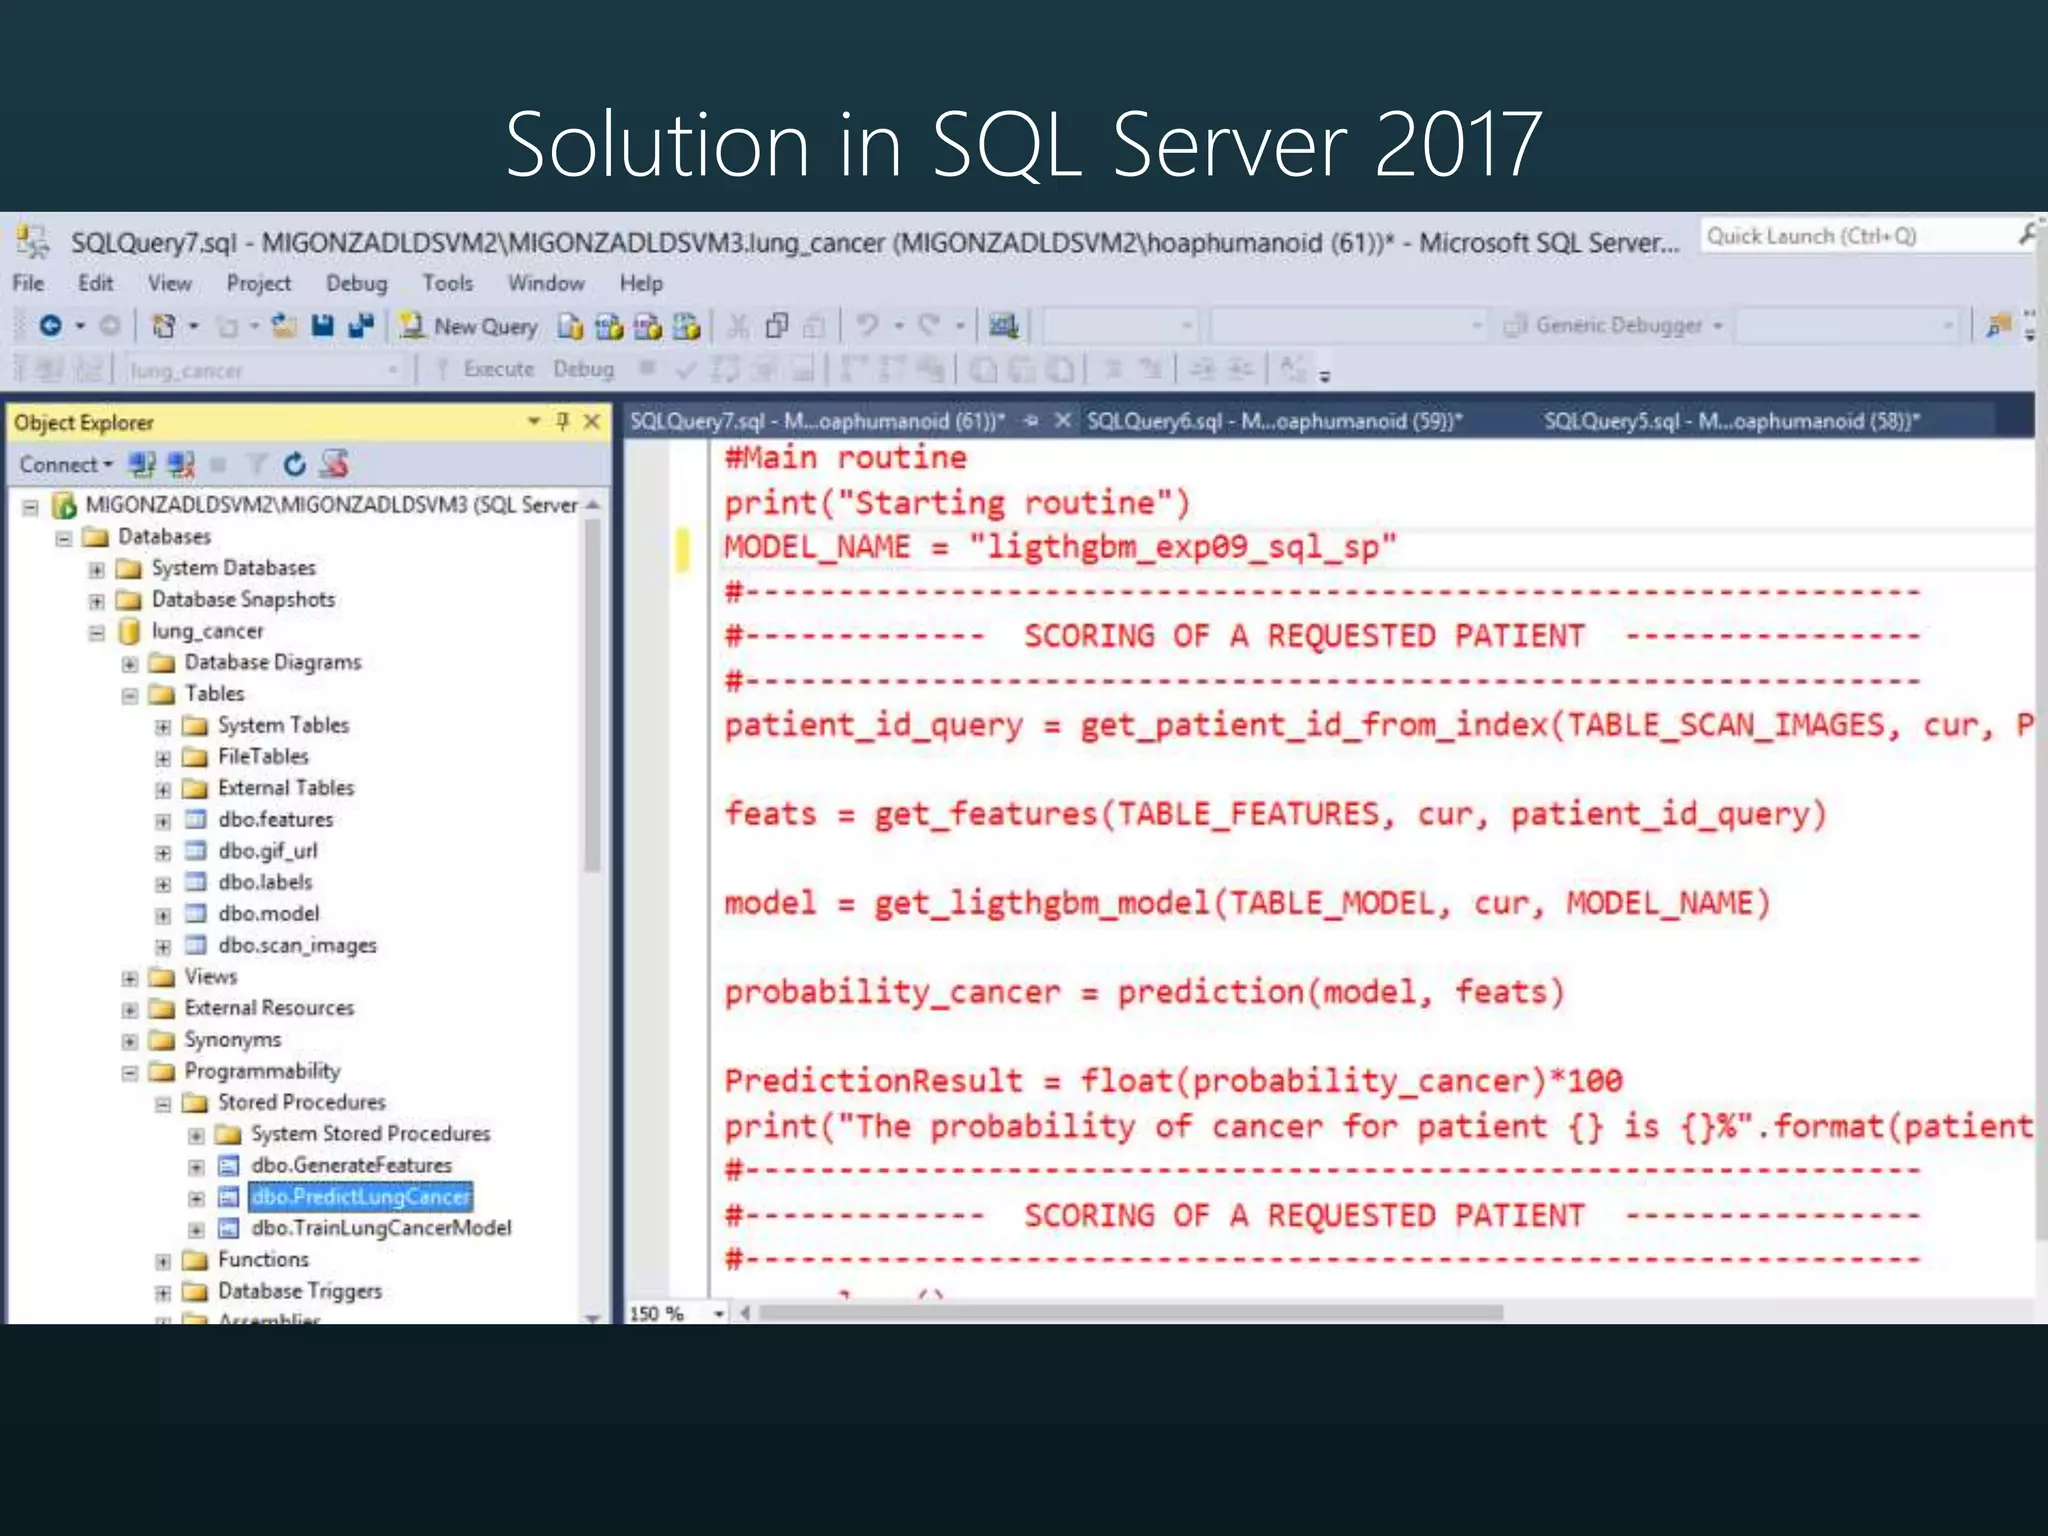
Task: Click the Debug button in SQL toolbar
Action: [x=584, y=370]
